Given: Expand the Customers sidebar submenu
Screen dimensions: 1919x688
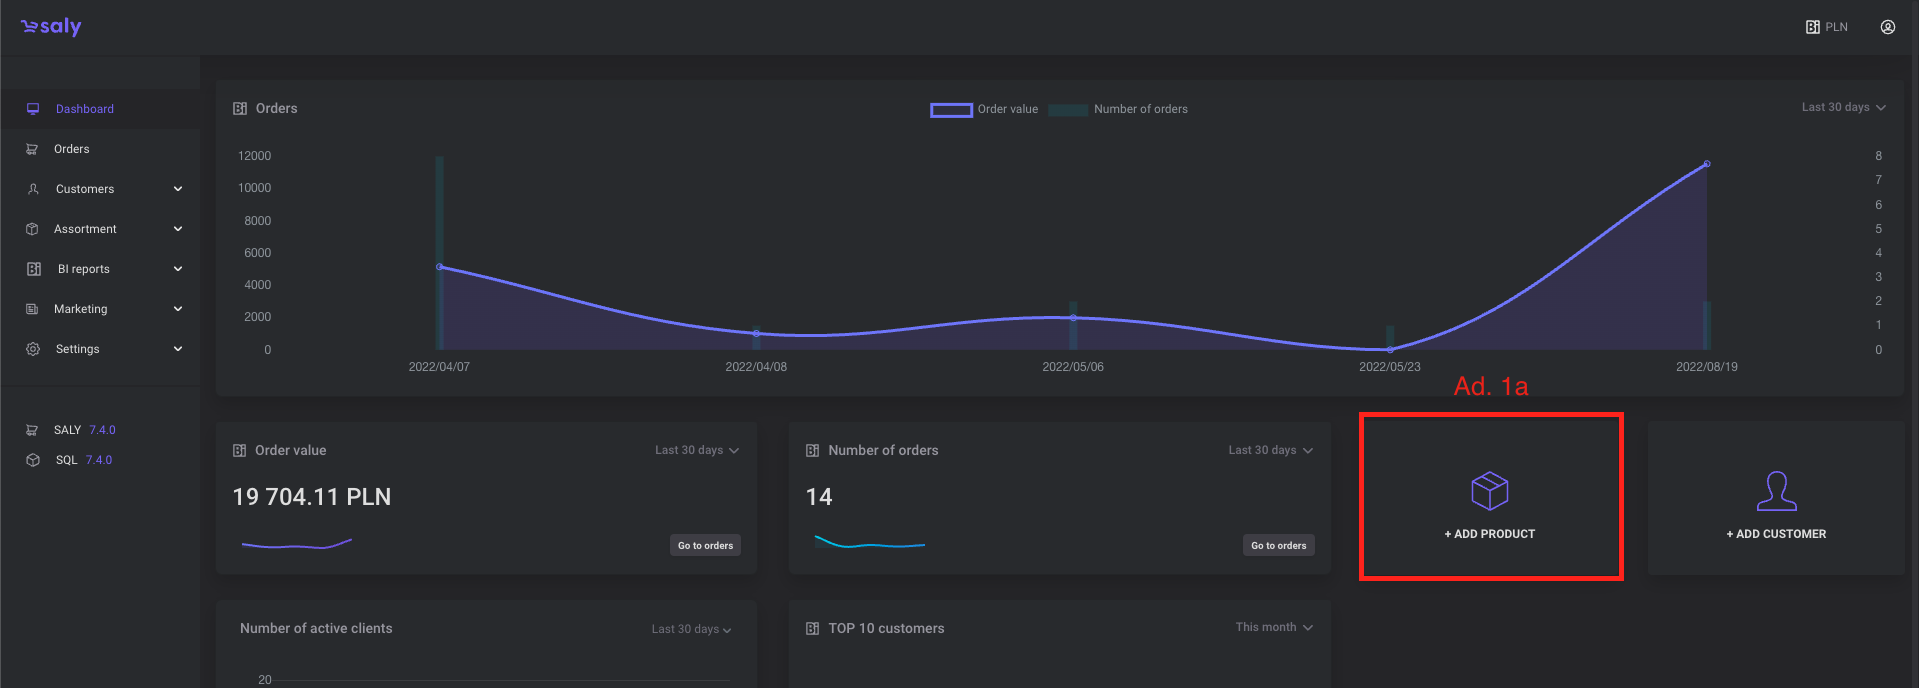Looking at the screenshot, I should 178,189.
